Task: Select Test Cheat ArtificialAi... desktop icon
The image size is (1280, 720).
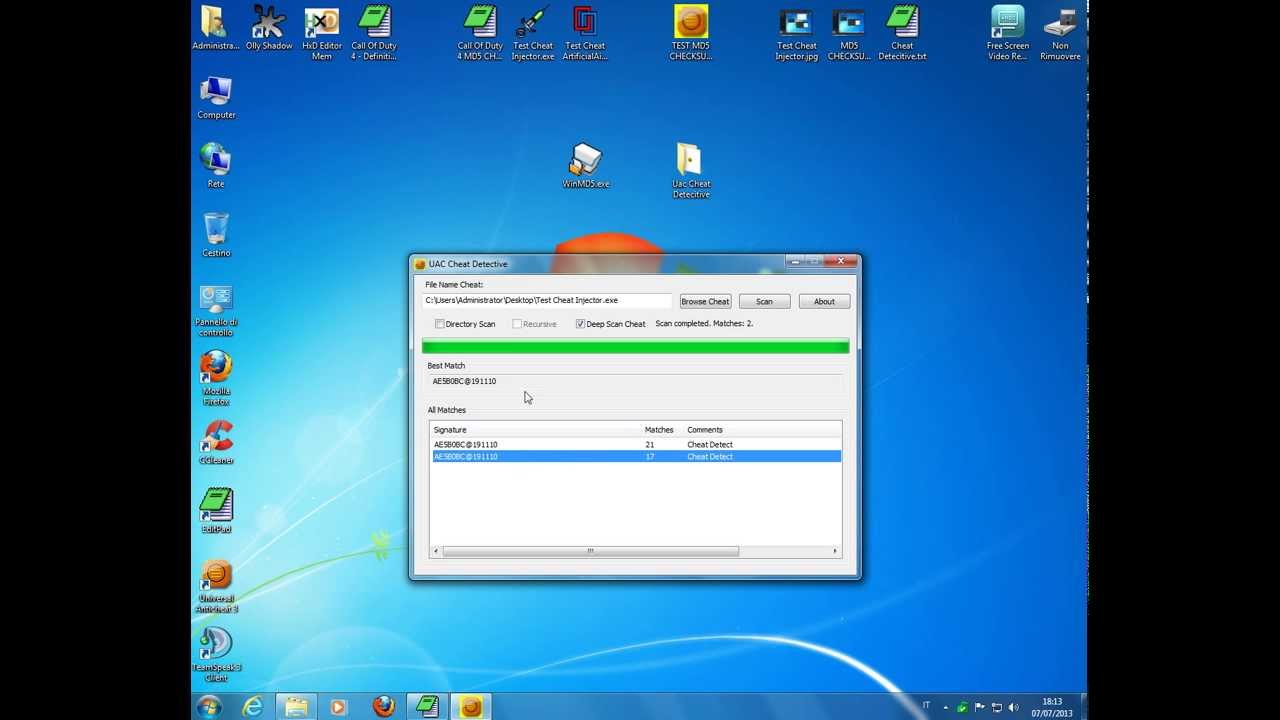Action: point(585,34)
